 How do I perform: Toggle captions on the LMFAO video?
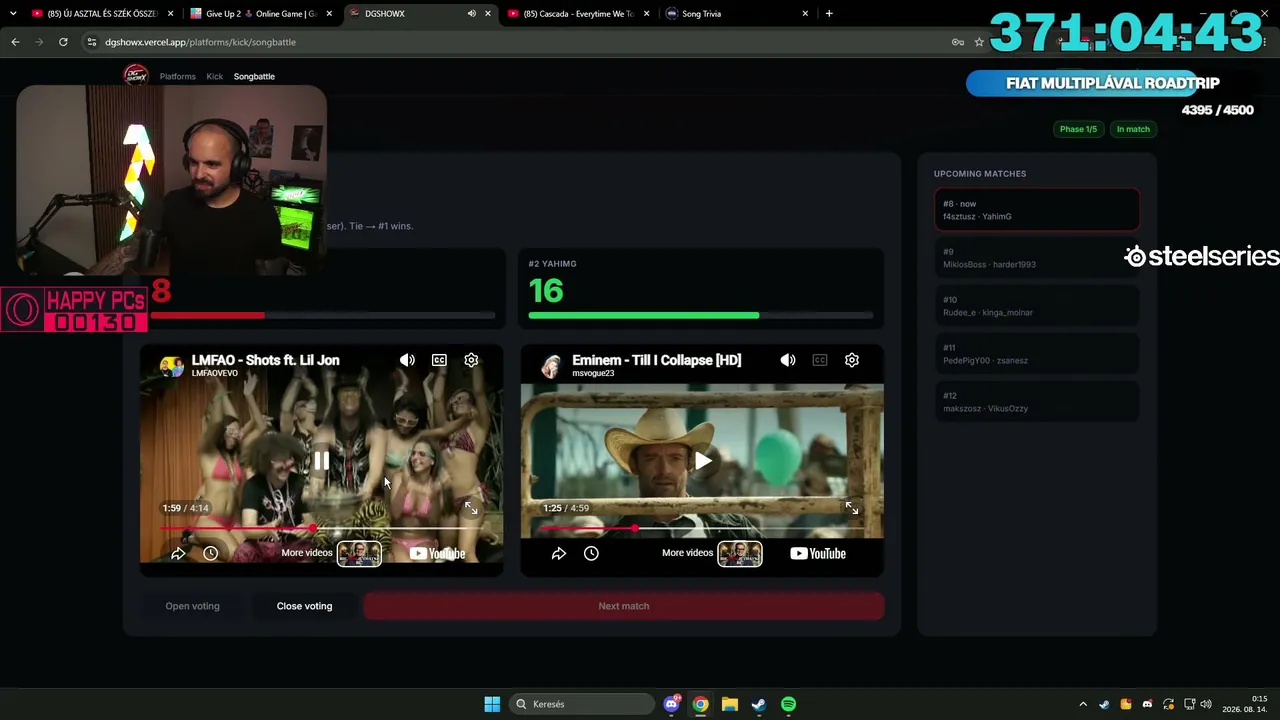pyautogui.click(x=439, y=360)
